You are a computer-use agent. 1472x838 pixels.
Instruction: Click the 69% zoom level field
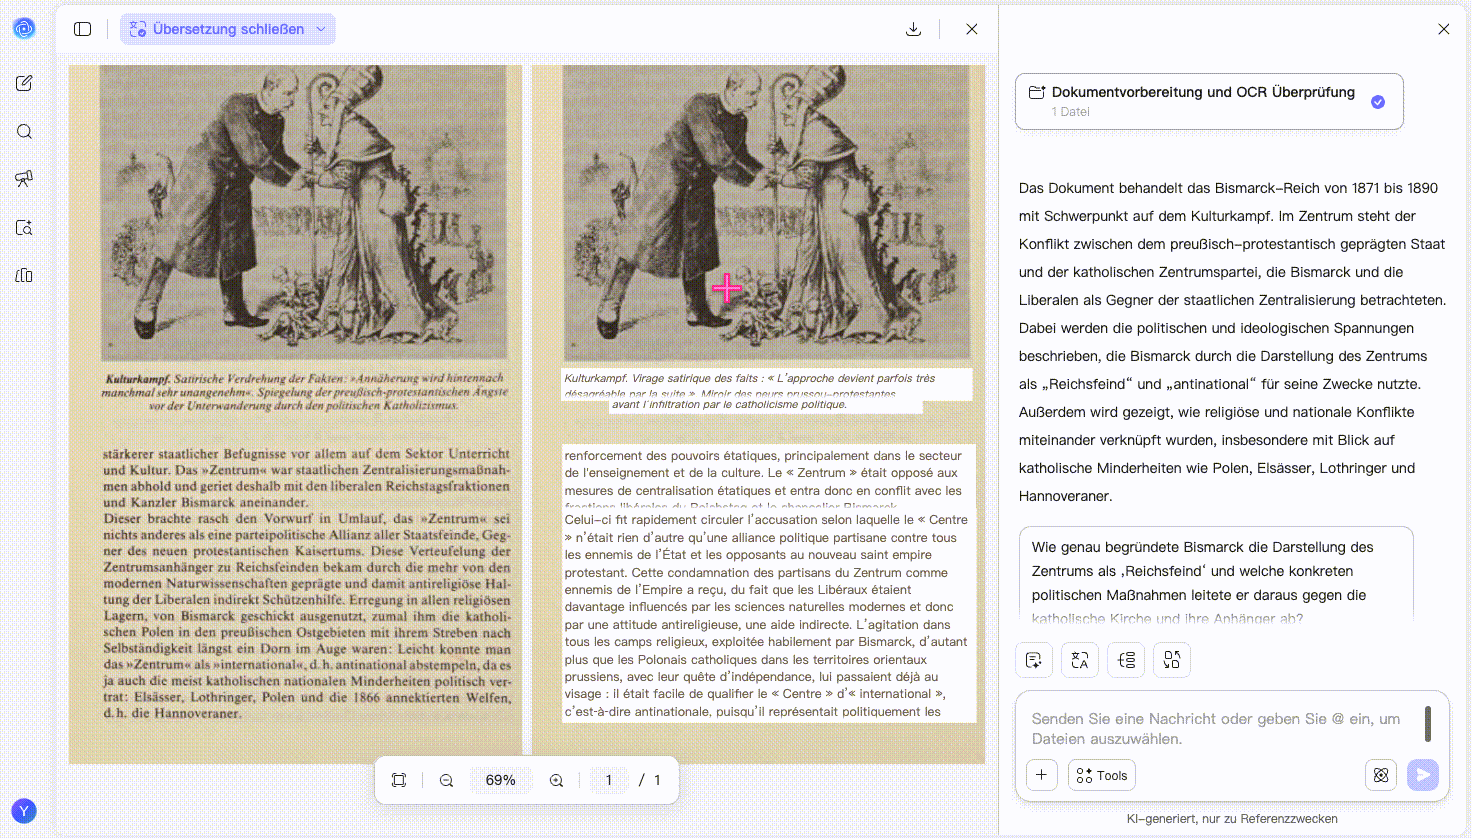pyautogui.click(x=500, y=780)
